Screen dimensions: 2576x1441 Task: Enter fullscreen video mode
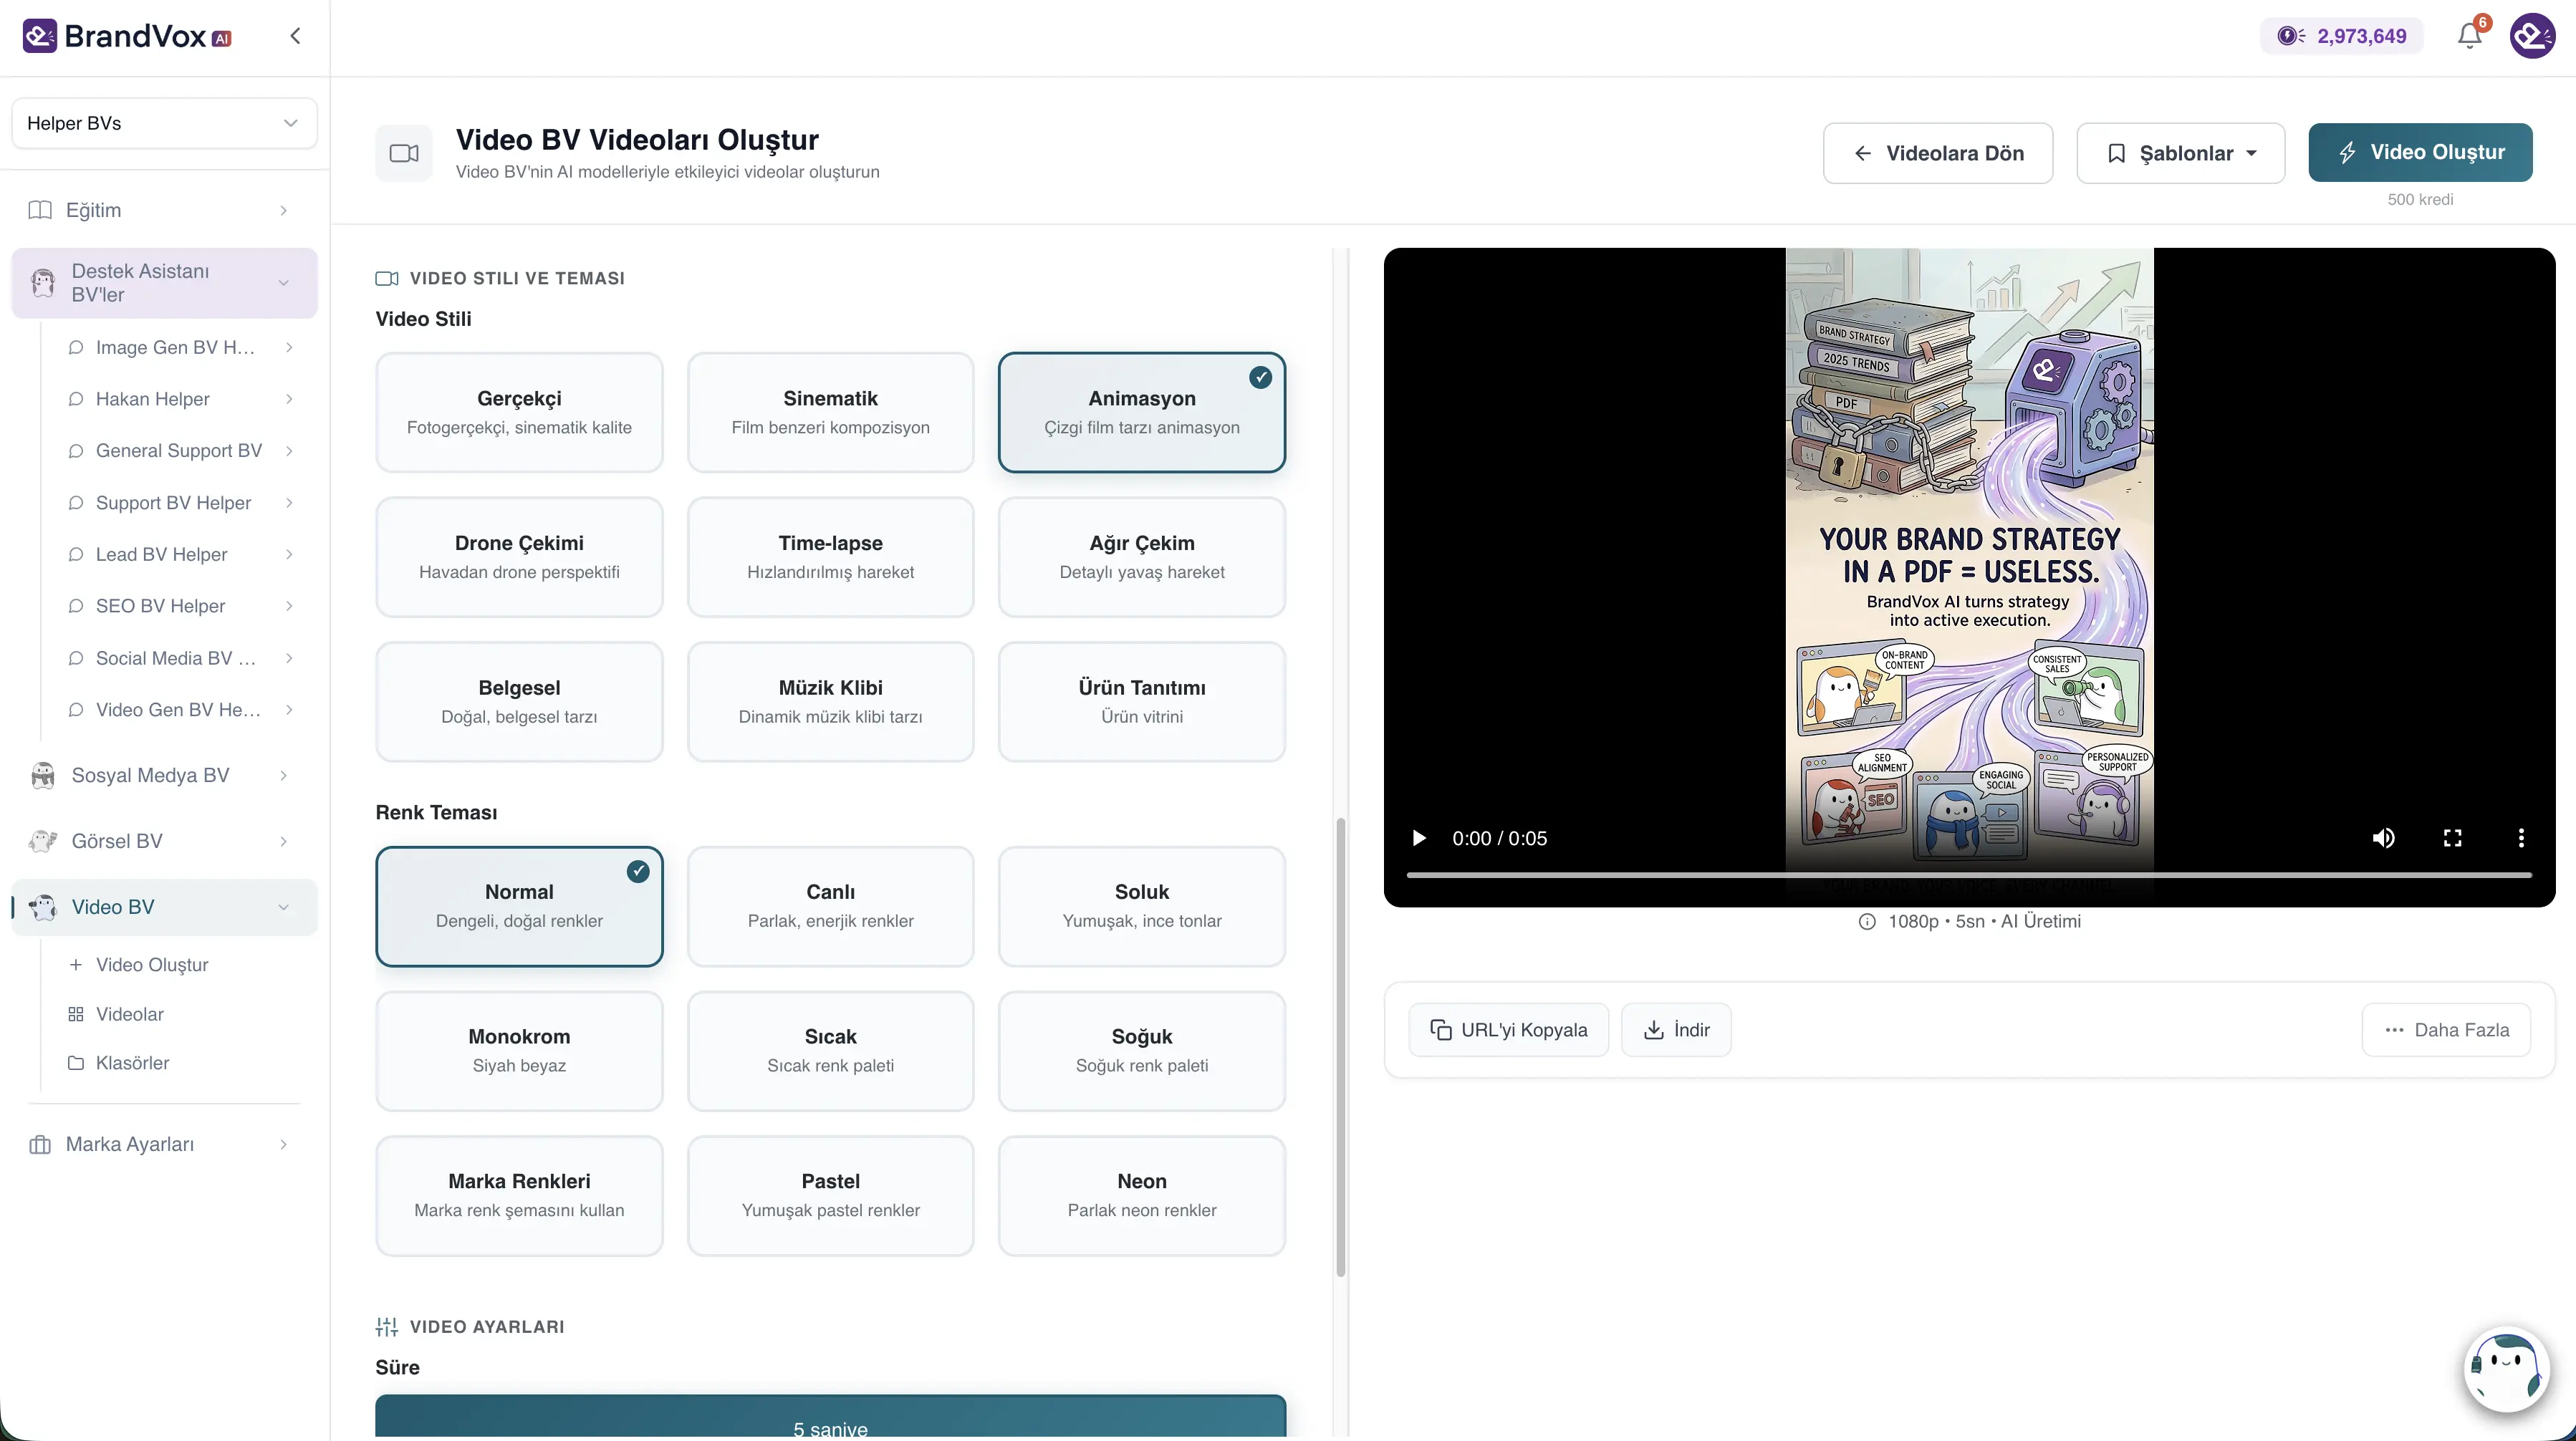tap(2452, 838)
